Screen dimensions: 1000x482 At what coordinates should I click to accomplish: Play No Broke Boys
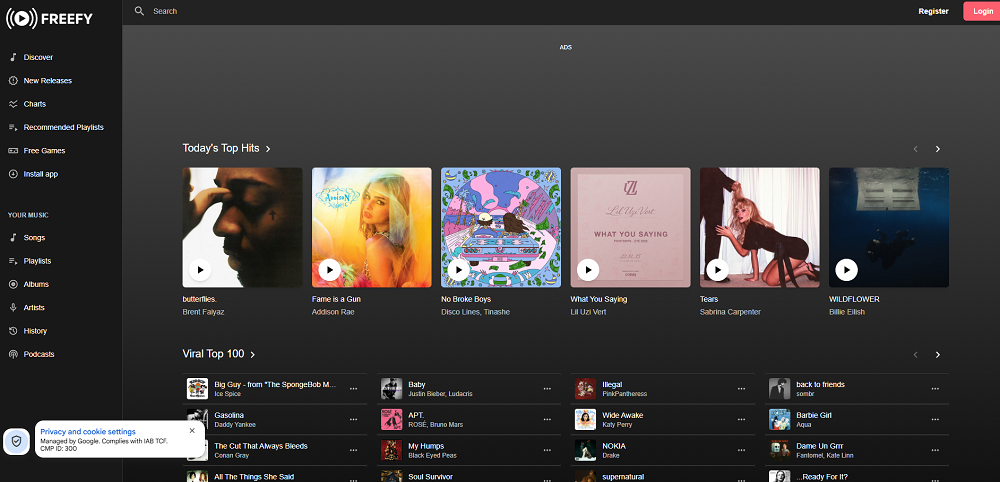pos(459,270)
